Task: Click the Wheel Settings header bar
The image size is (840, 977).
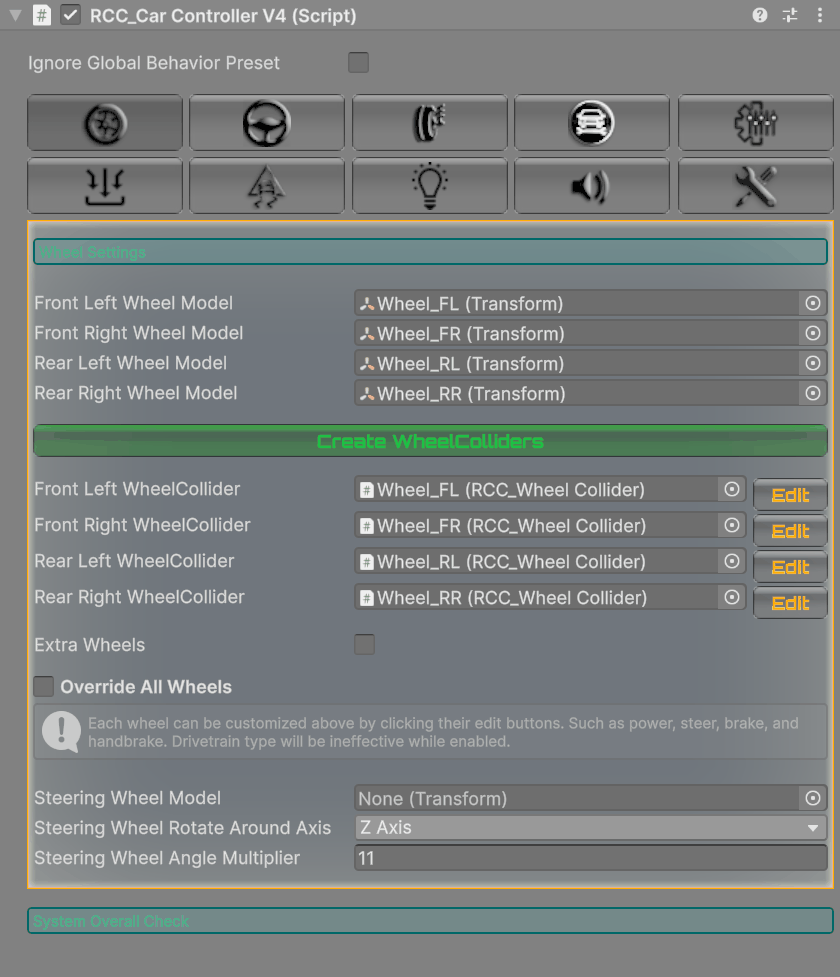Action: pos(430,252)
